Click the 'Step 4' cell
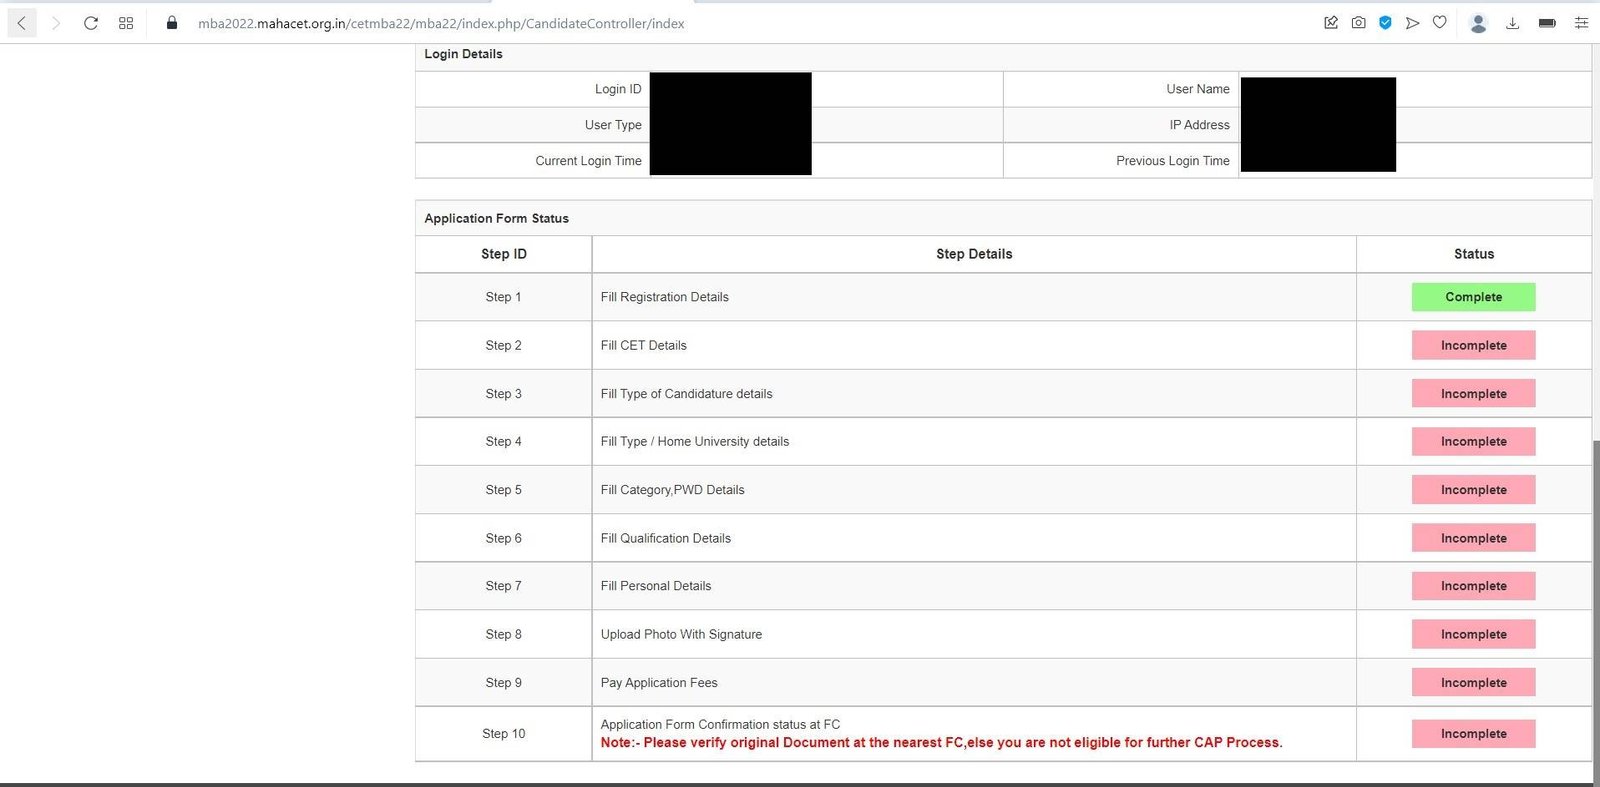 (503, 441)
